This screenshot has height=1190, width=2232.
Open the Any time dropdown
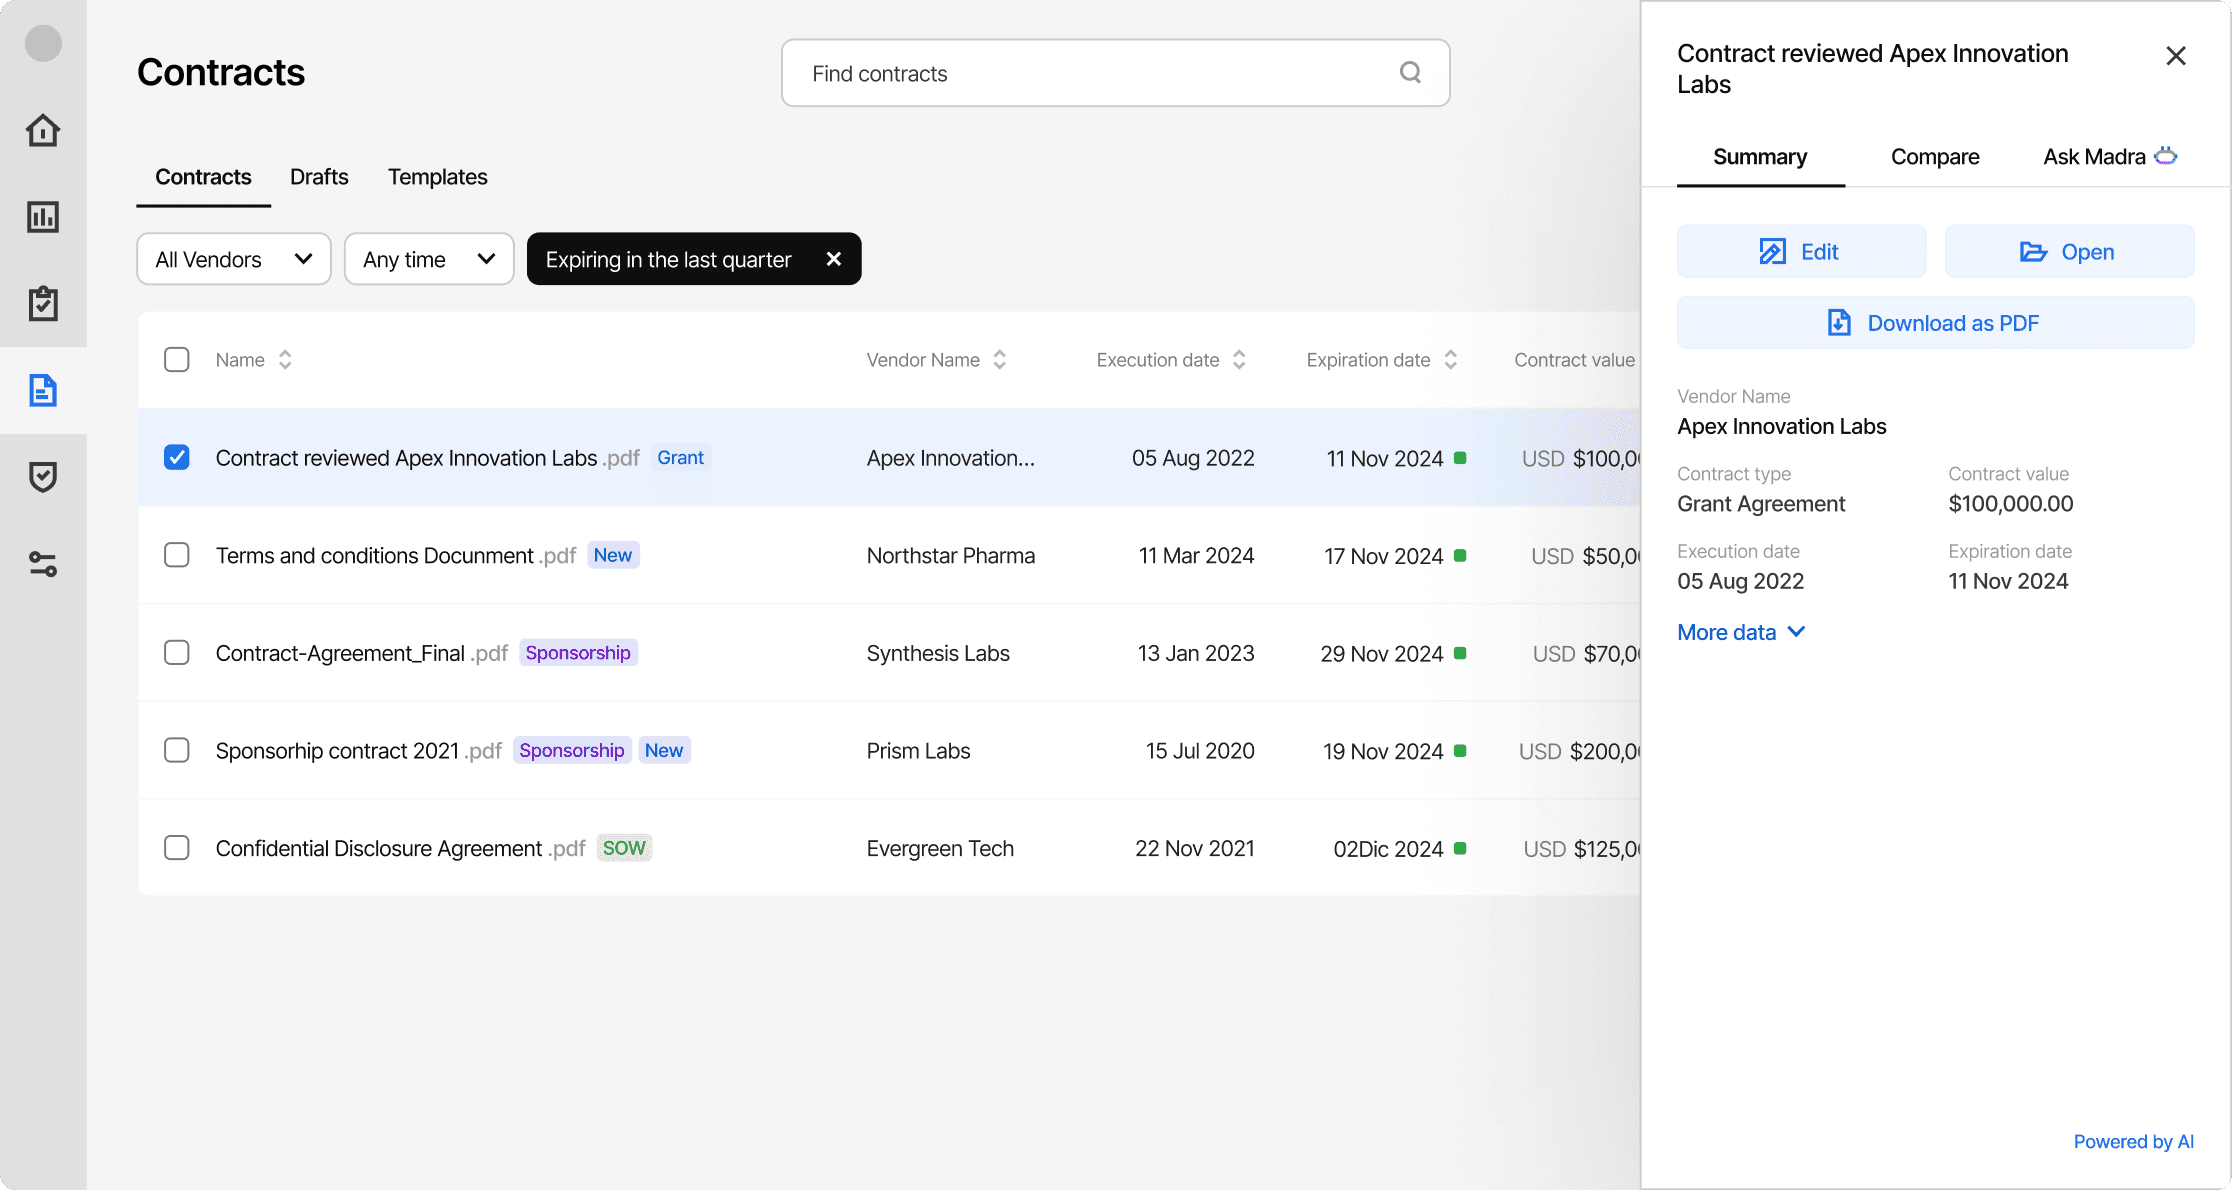(x=428, y=259)
